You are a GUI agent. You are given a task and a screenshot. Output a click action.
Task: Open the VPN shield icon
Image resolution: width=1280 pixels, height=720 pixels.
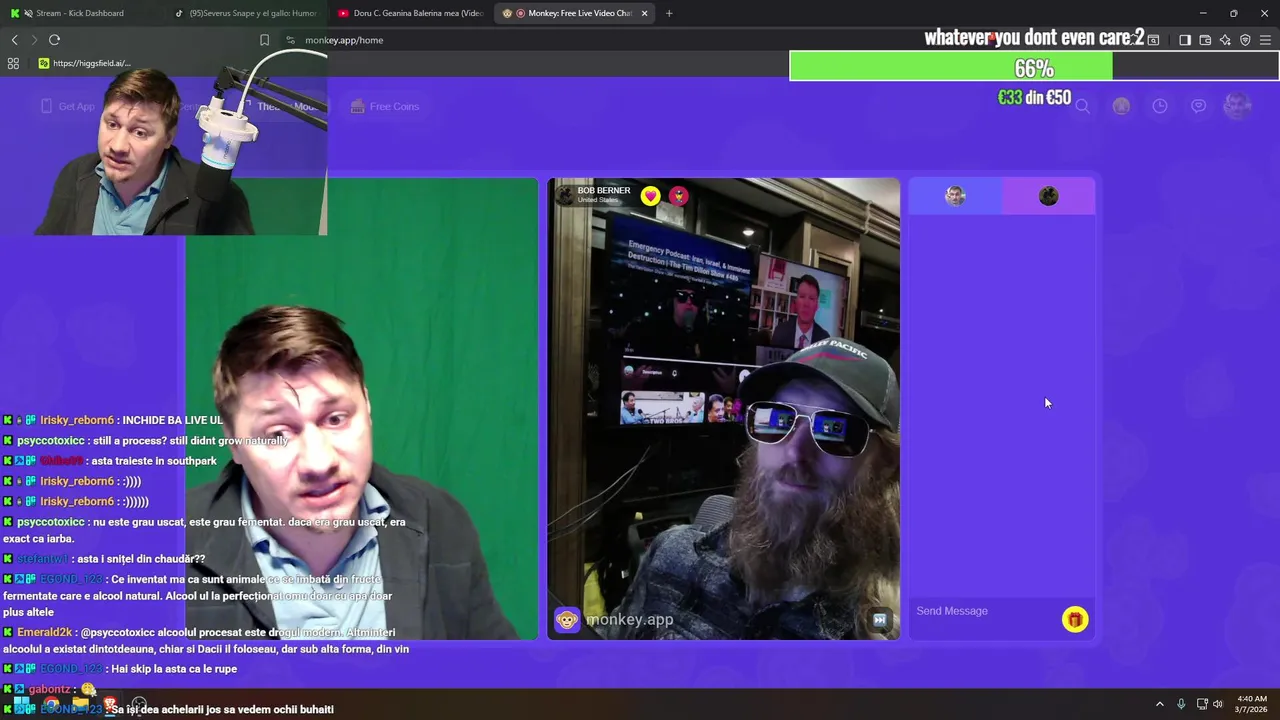tap(1245, 40)
